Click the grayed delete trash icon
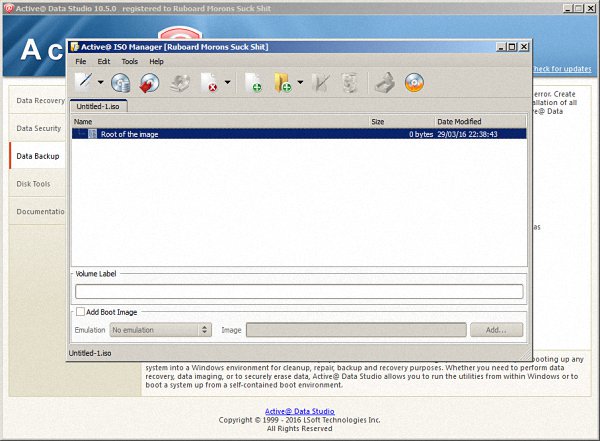600x441 pixels. coord(349,83)
